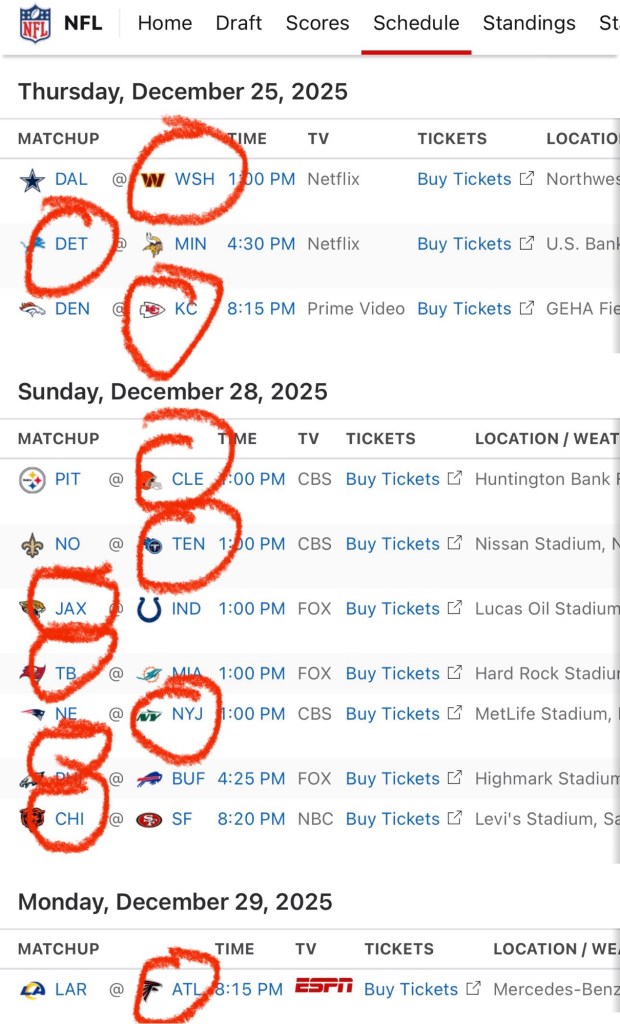Click the ESPN network logo

click(x=323, y=987)
